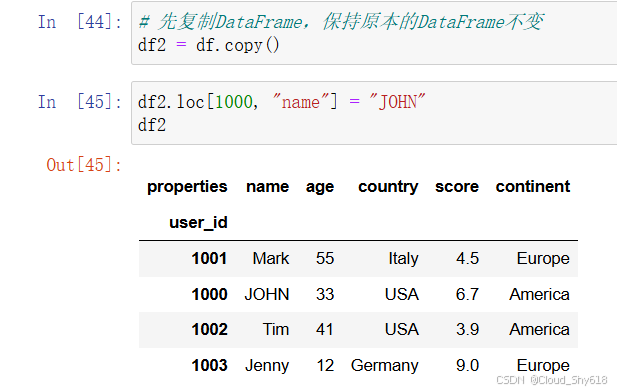Screen dimensions: 617x391
Task: Click the Out[45] output prompt
Action: [x=84, y=165]
